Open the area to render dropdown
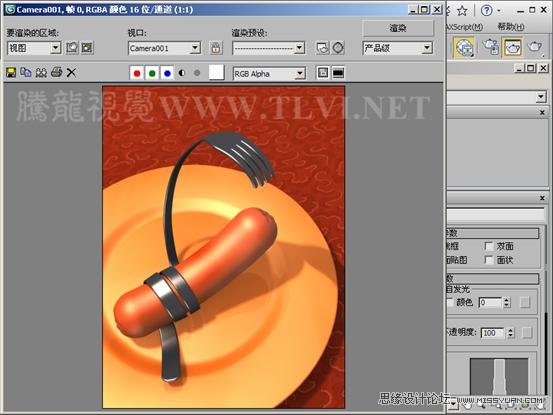Screen dimensions: 553x415 (x=34, y=48)
